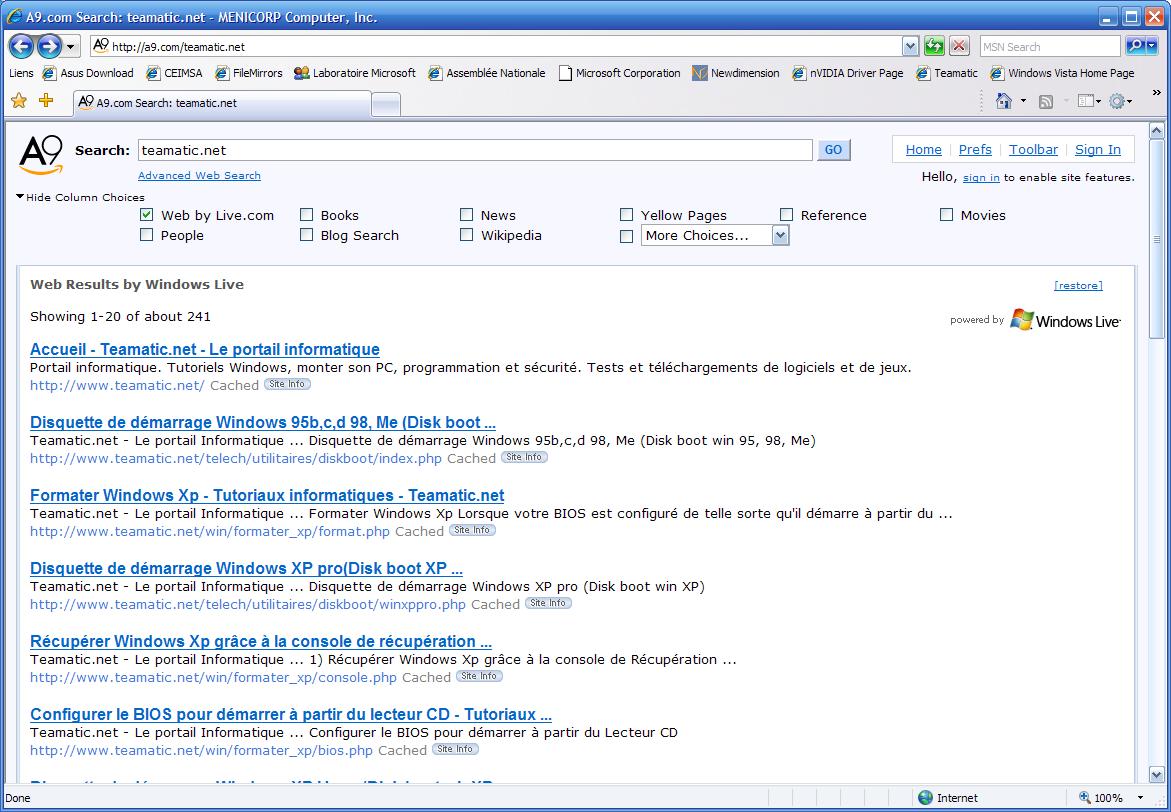This screenshot has height=812, width=1171.
Task: Select the A9.com Search tab
Action: [222, 103]
